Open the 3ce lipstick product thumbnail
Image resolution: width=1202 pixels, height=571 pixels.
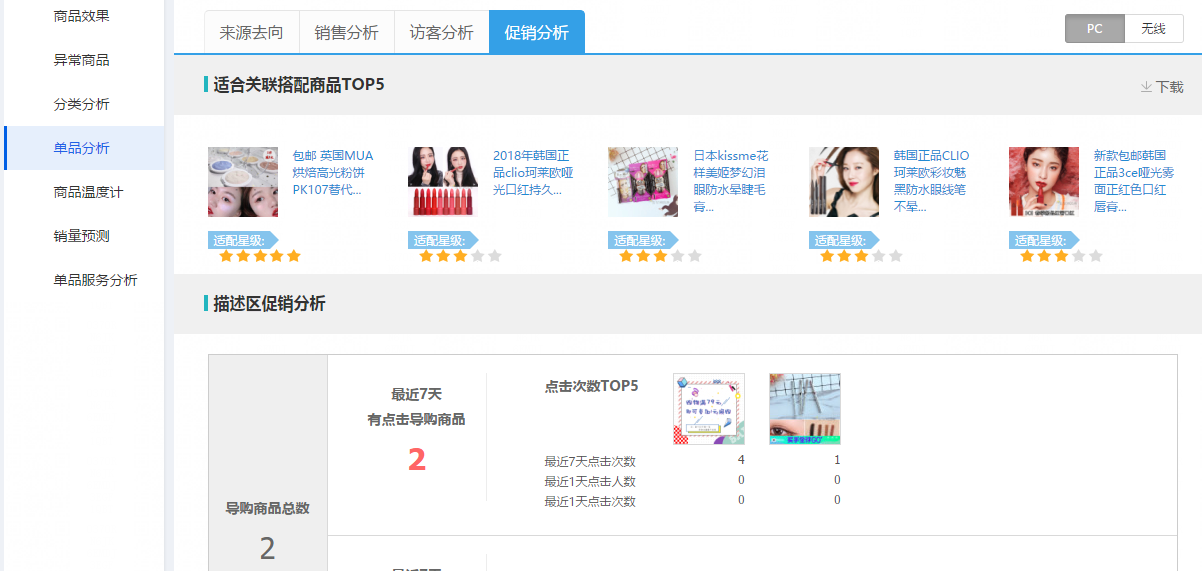tap(1044, 182)
